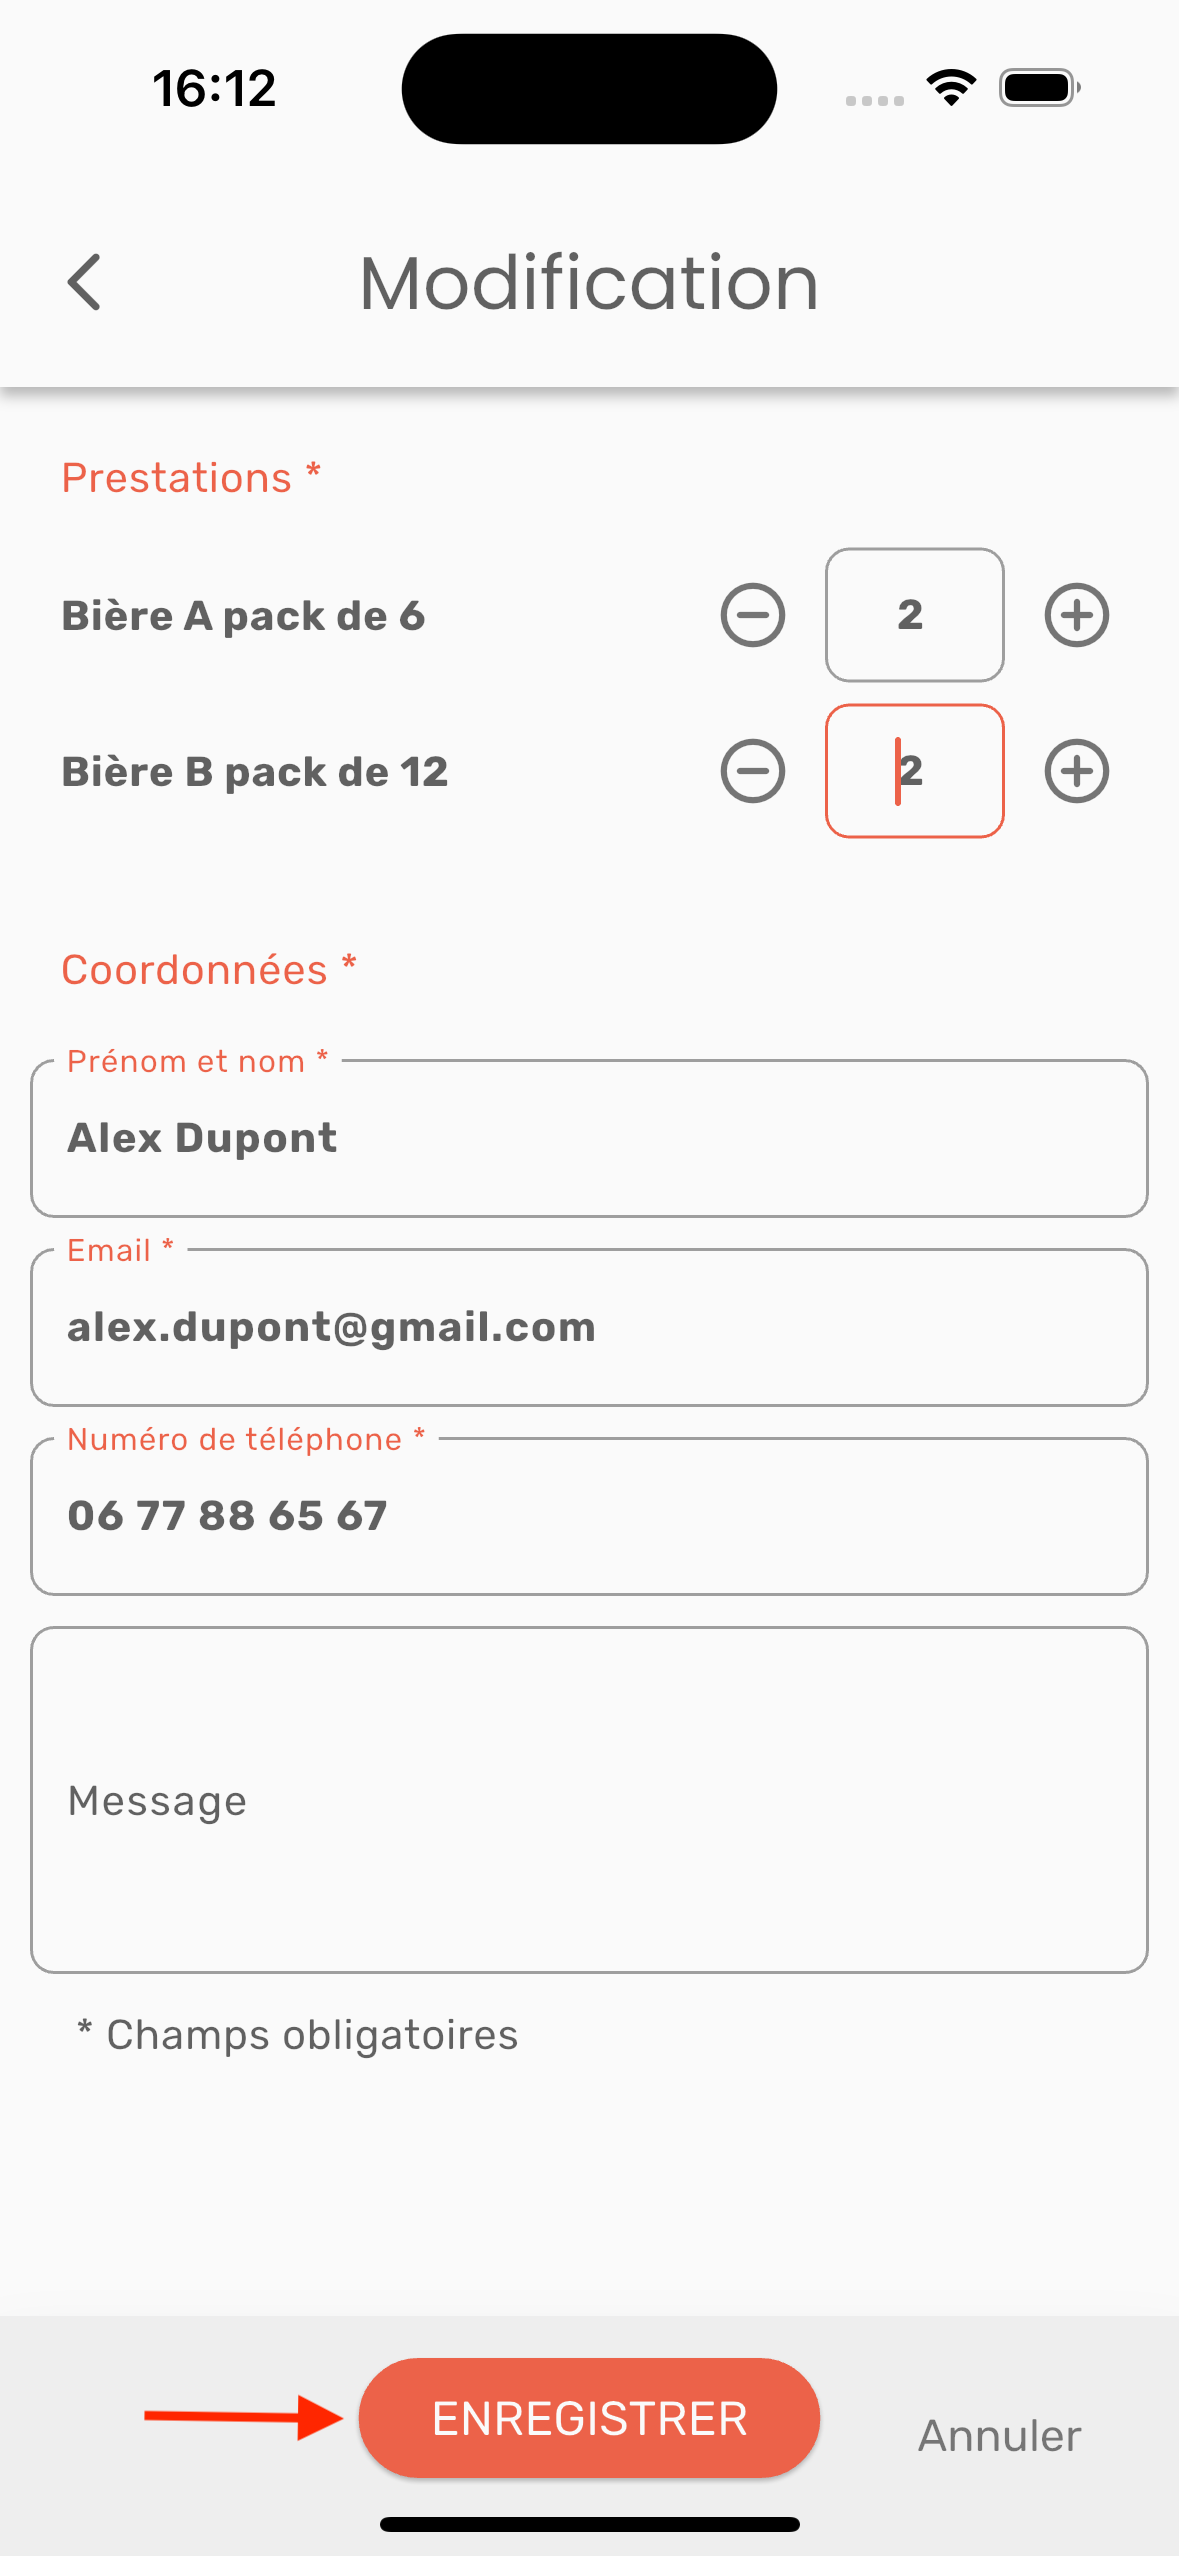Viewport: 1179px width, 2556px height.
Task: Increase Bière A pack de 6 quantity
Action: [1076, 615]
